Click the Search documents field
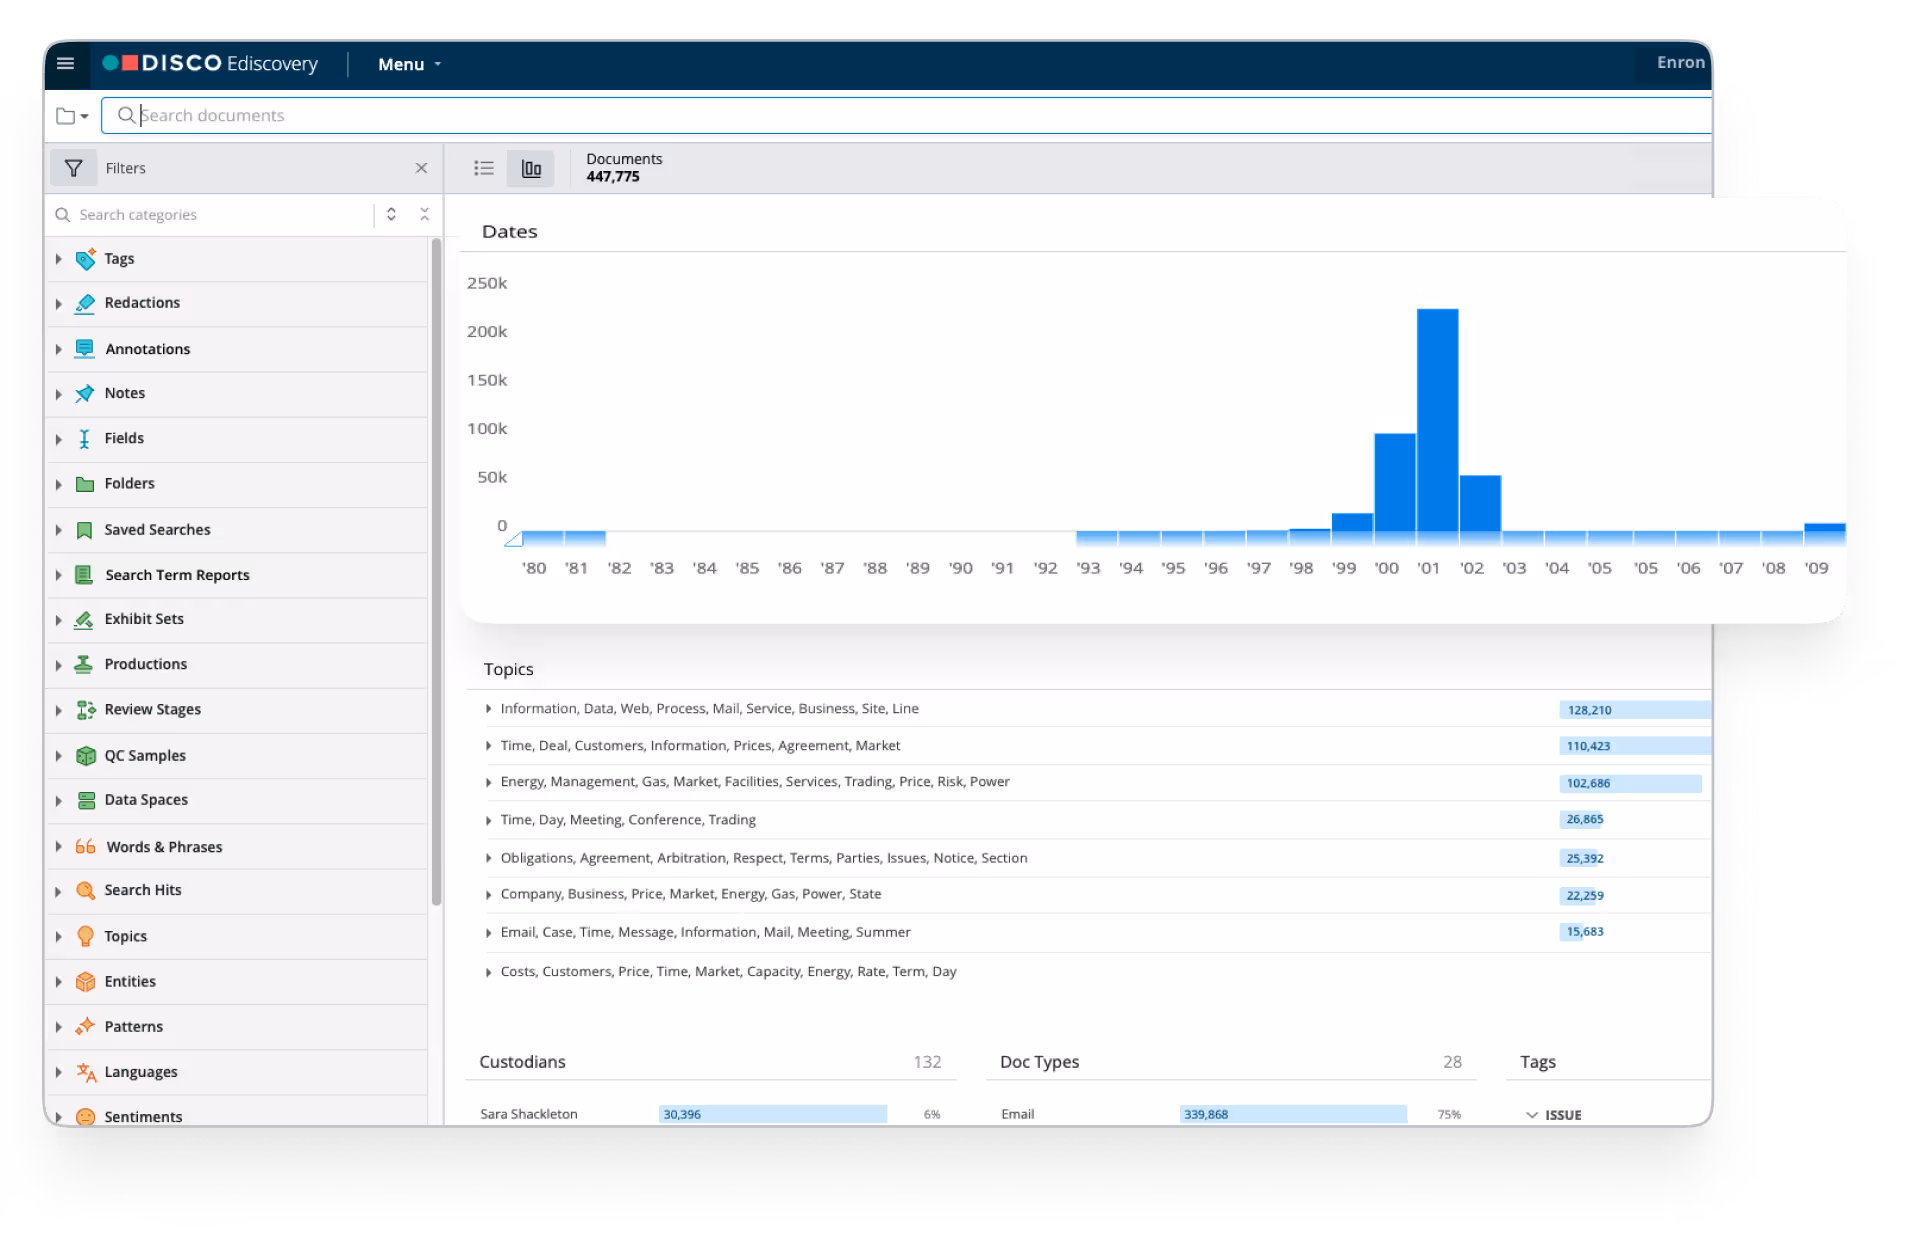 [x=908, y=115]
